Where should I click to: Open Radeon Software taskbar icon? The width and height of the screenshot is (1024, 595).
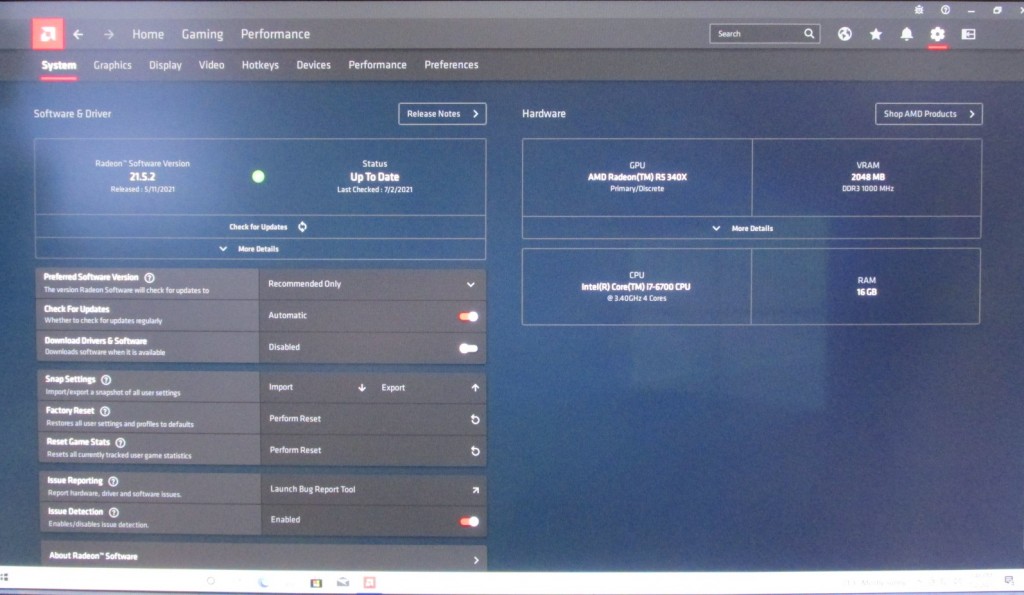370,582
